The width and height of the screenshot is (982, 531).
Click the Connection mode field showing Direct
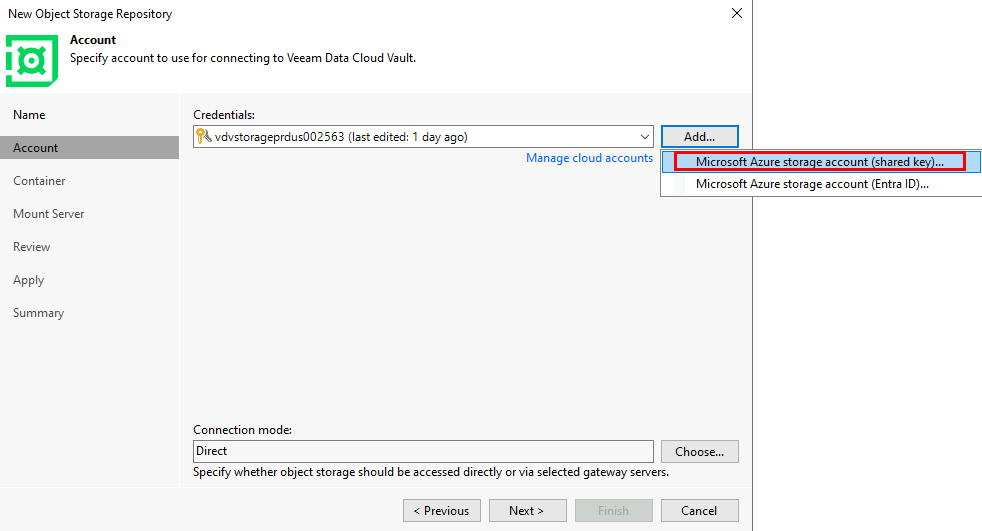click(423, 451)
